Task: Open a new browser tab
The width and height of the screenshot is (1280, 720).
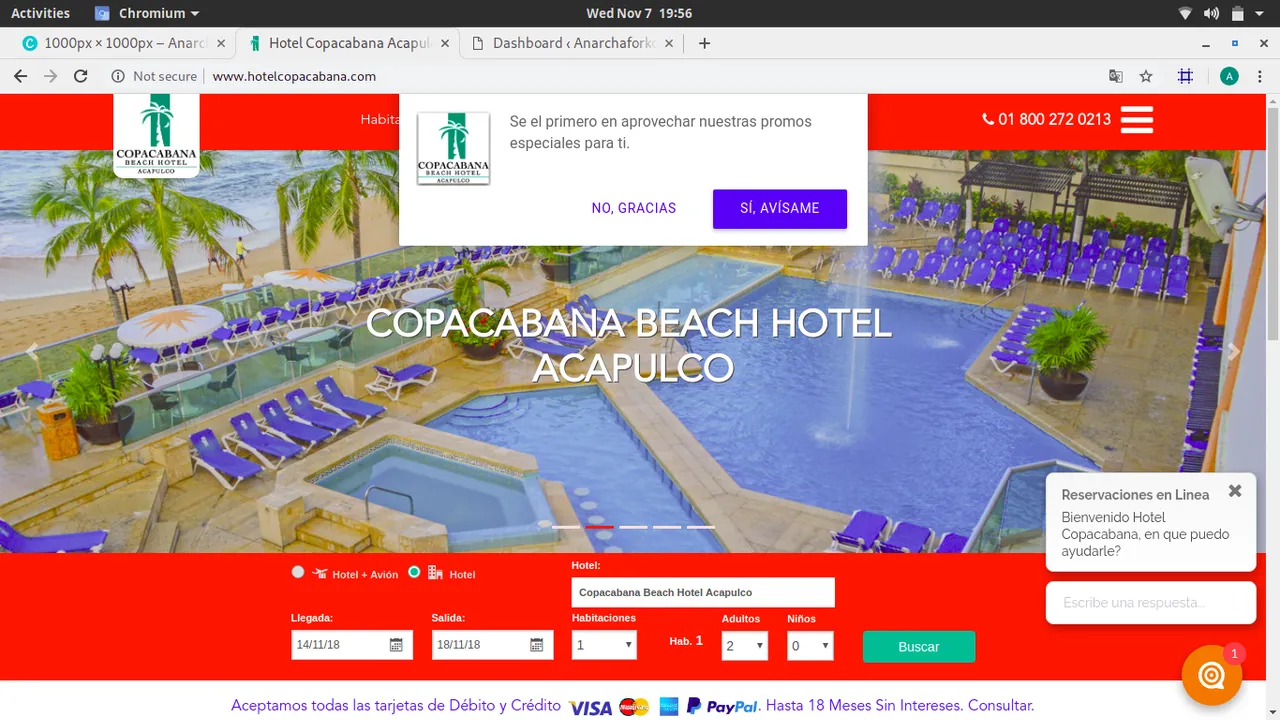Action: pyautogui.click(x=704, y=43)
